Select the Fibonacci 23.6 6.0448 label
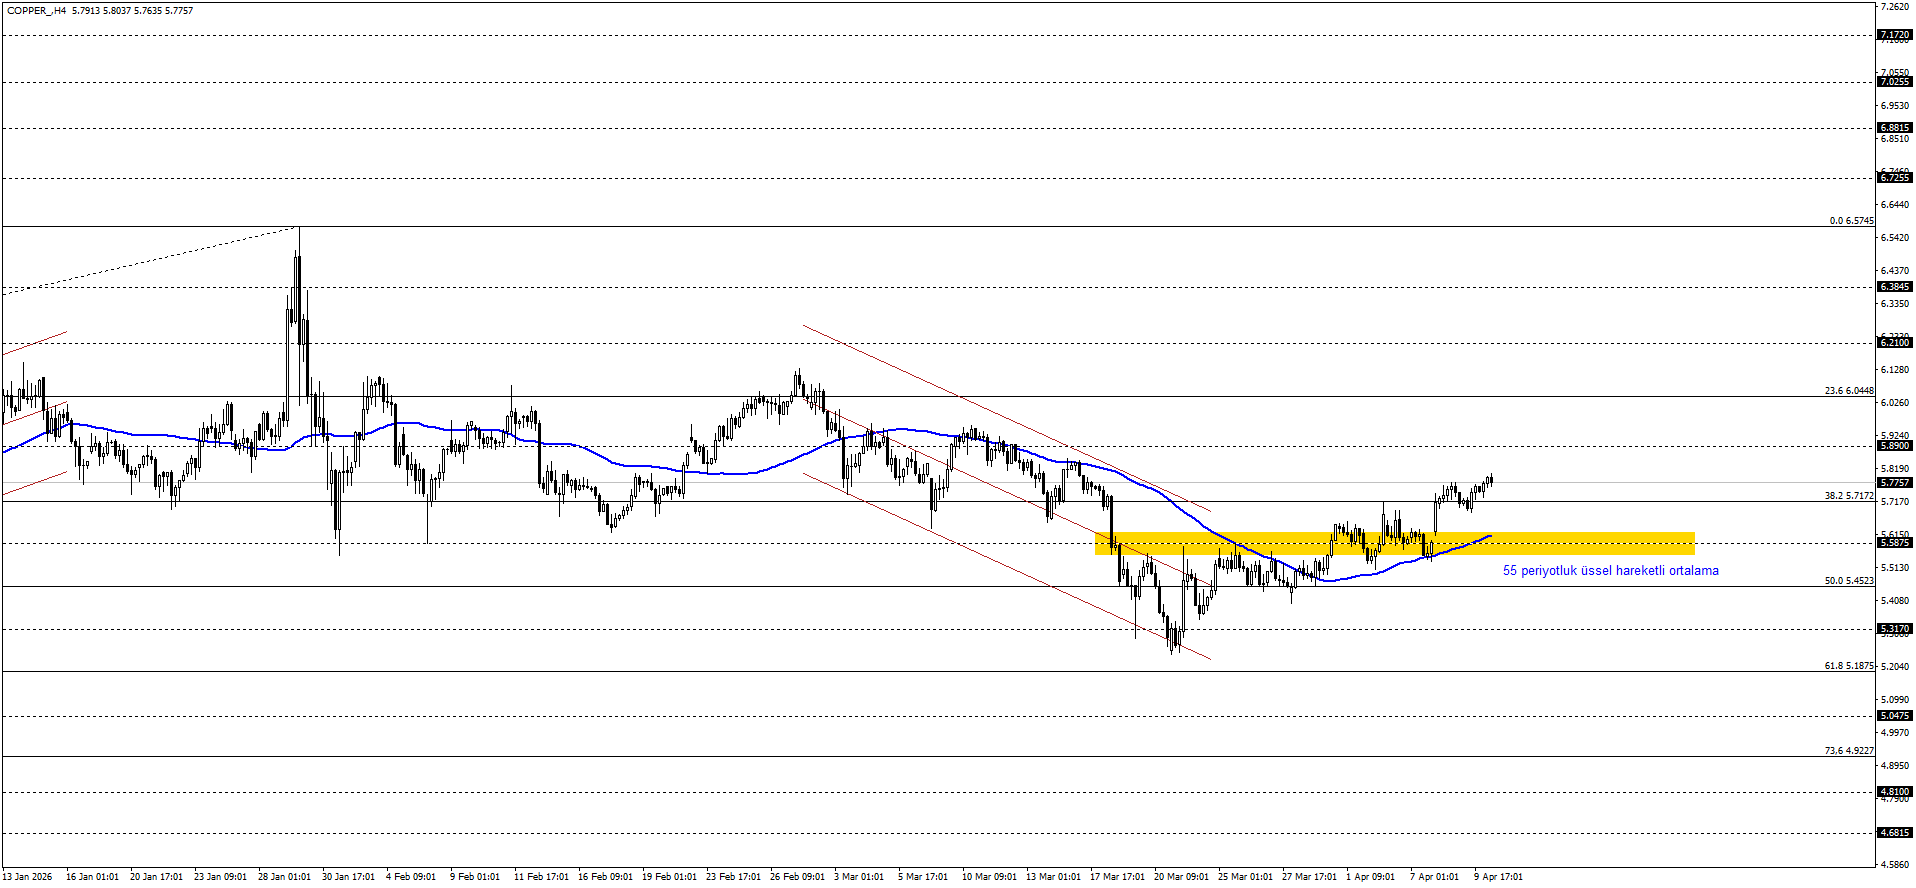The width and height of the screenshot is (1916, 888). (x=1848, y=391)
